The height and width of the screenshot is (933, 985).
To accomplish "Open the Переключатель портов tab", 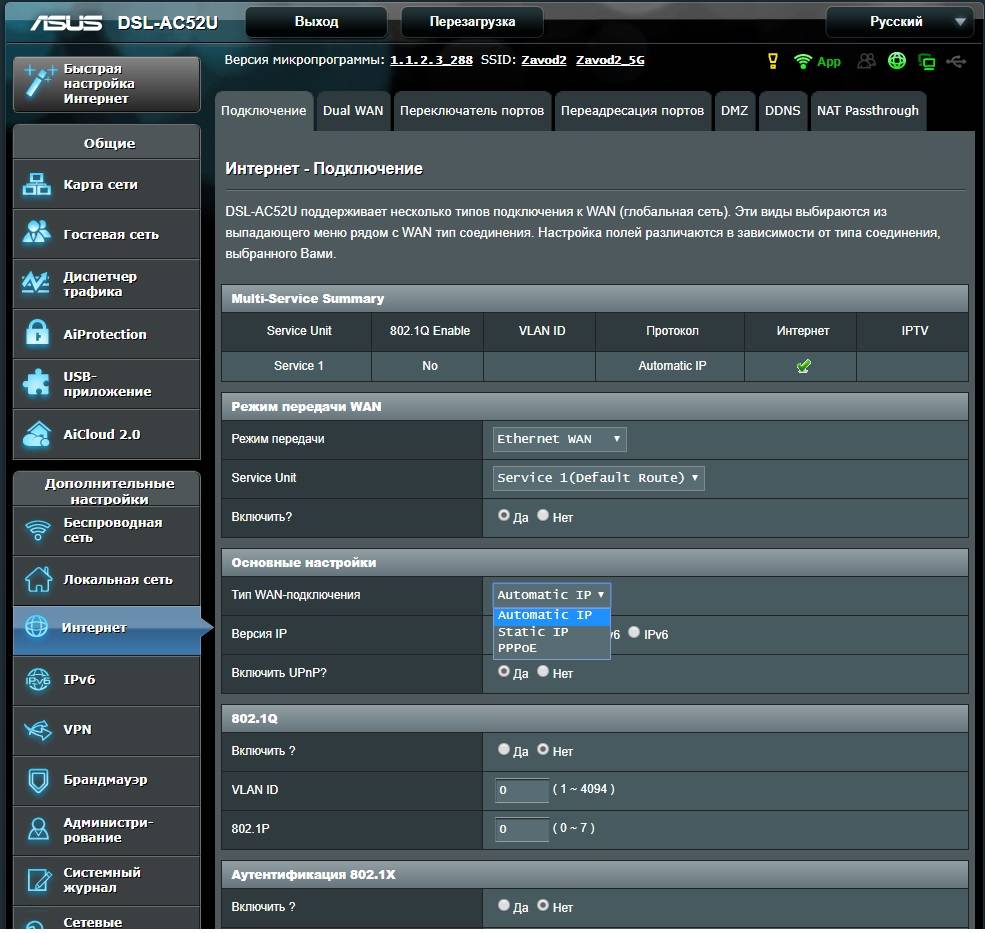I will point(472,111).
